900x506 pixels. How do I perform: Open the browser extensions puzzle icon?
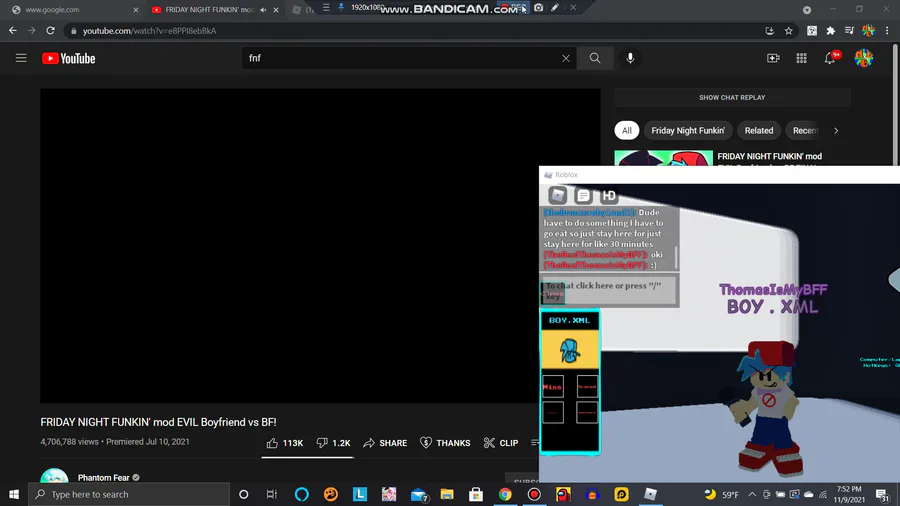click(831, 31)
